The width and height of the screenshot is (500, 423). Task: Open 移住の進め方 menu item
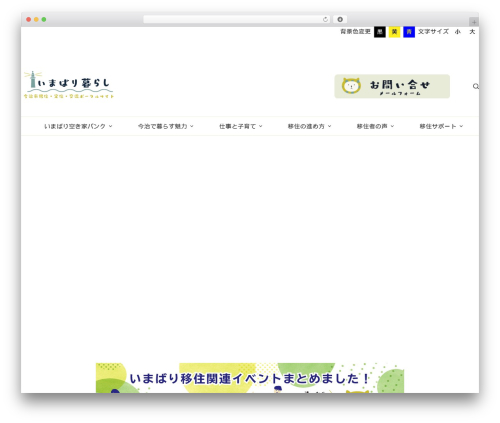pos(306,126)
